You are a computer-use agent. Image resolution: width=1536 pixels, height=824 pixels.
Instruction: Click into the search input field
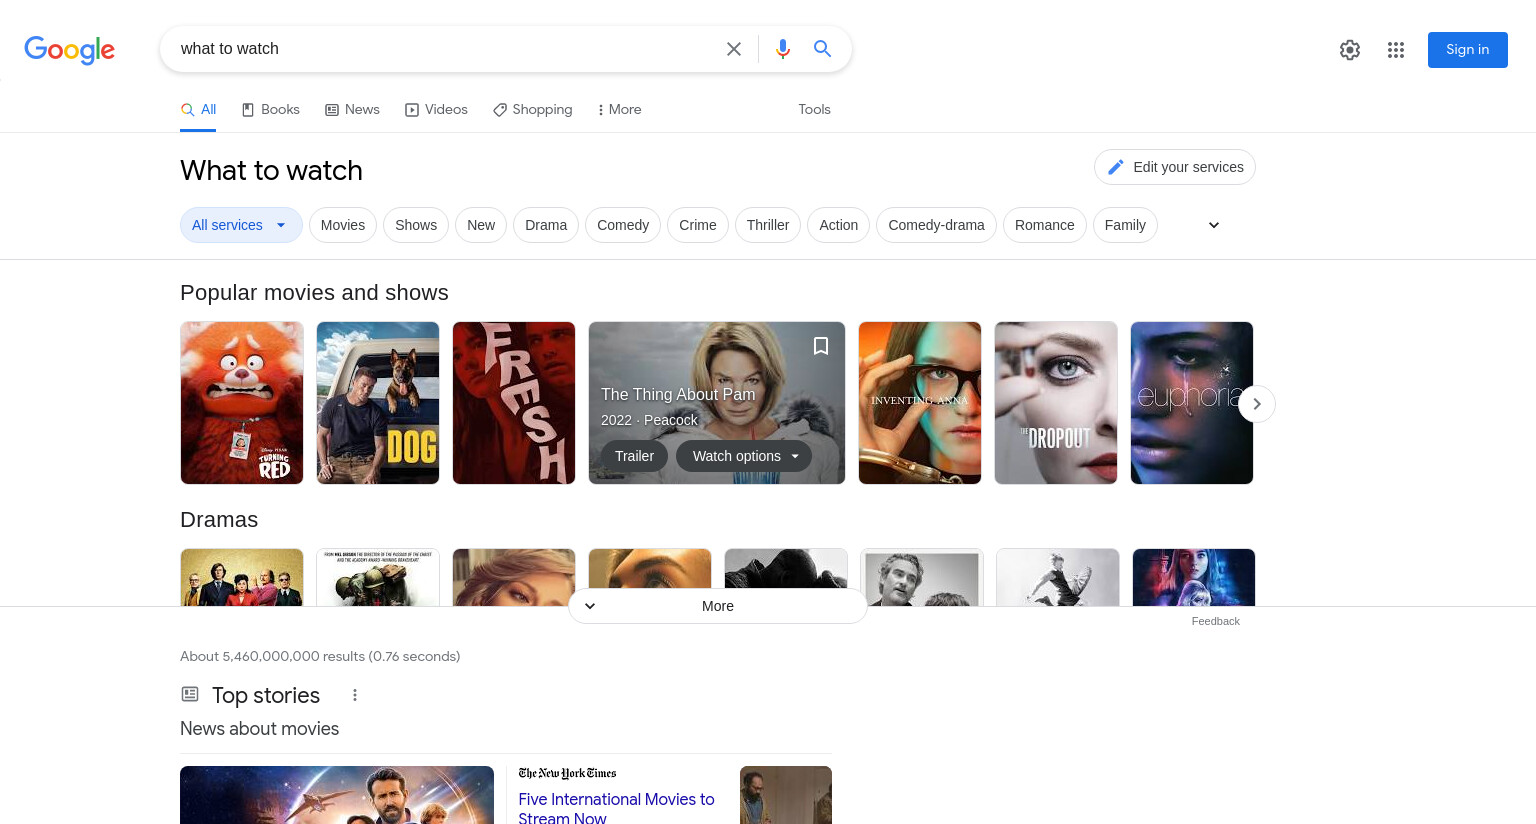pyautogui.click(x=445, y=49)
